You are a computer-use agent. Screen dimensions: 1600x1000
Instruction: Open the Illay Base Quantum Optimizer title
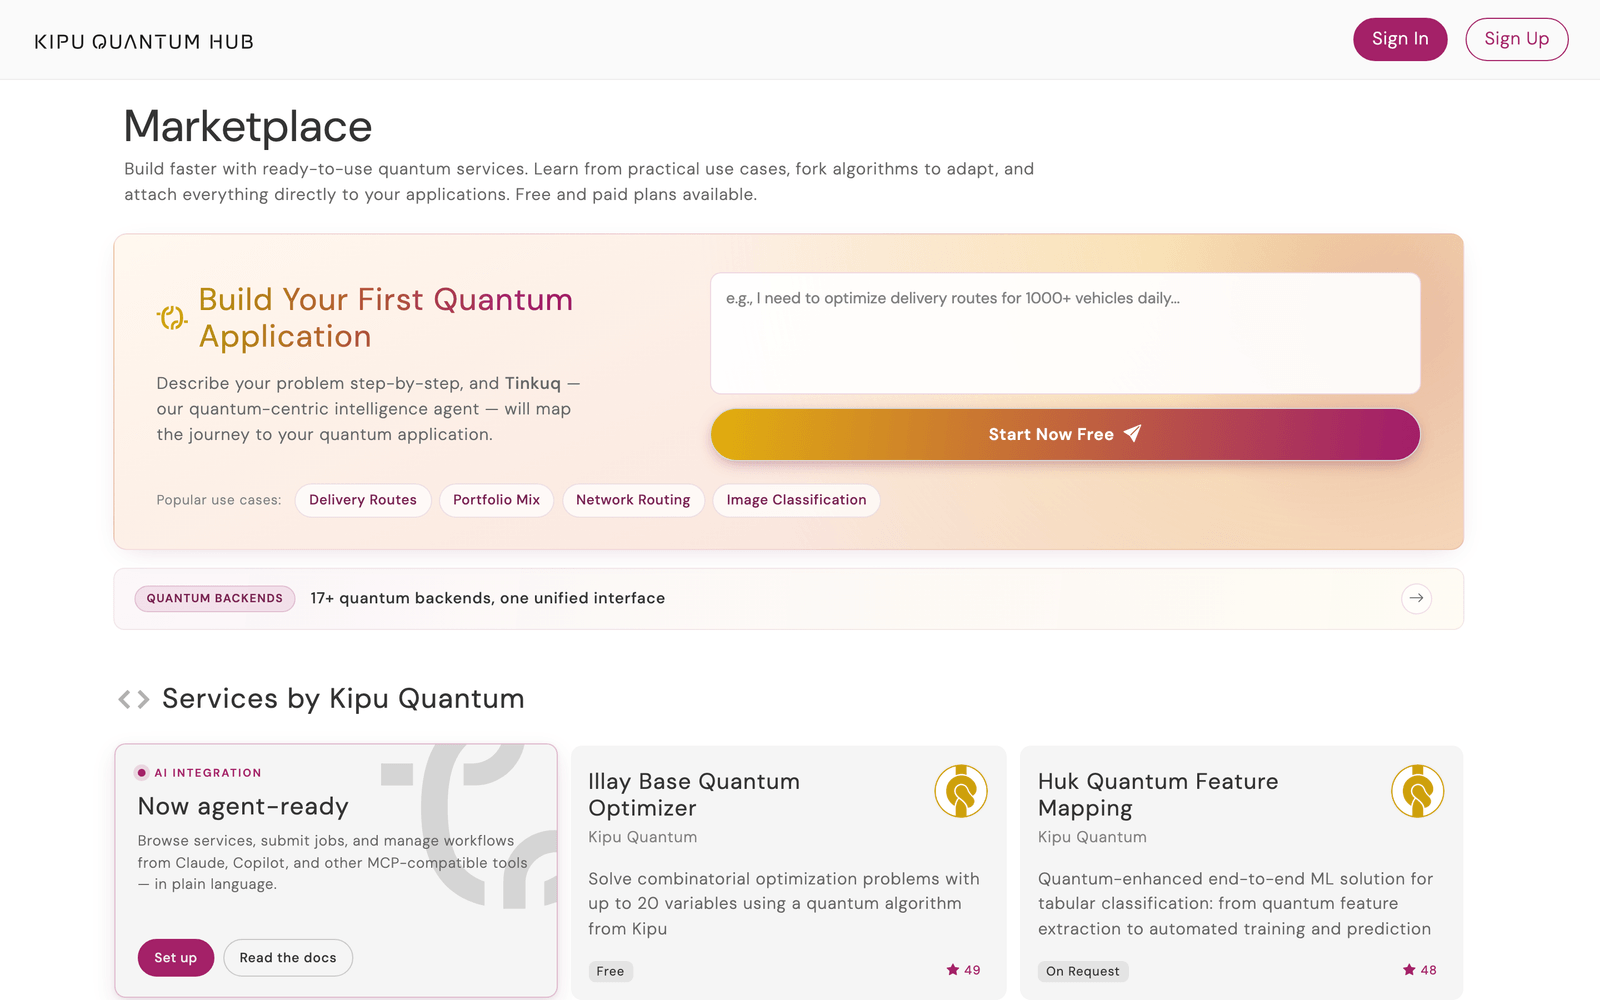(x=694, y=795)
